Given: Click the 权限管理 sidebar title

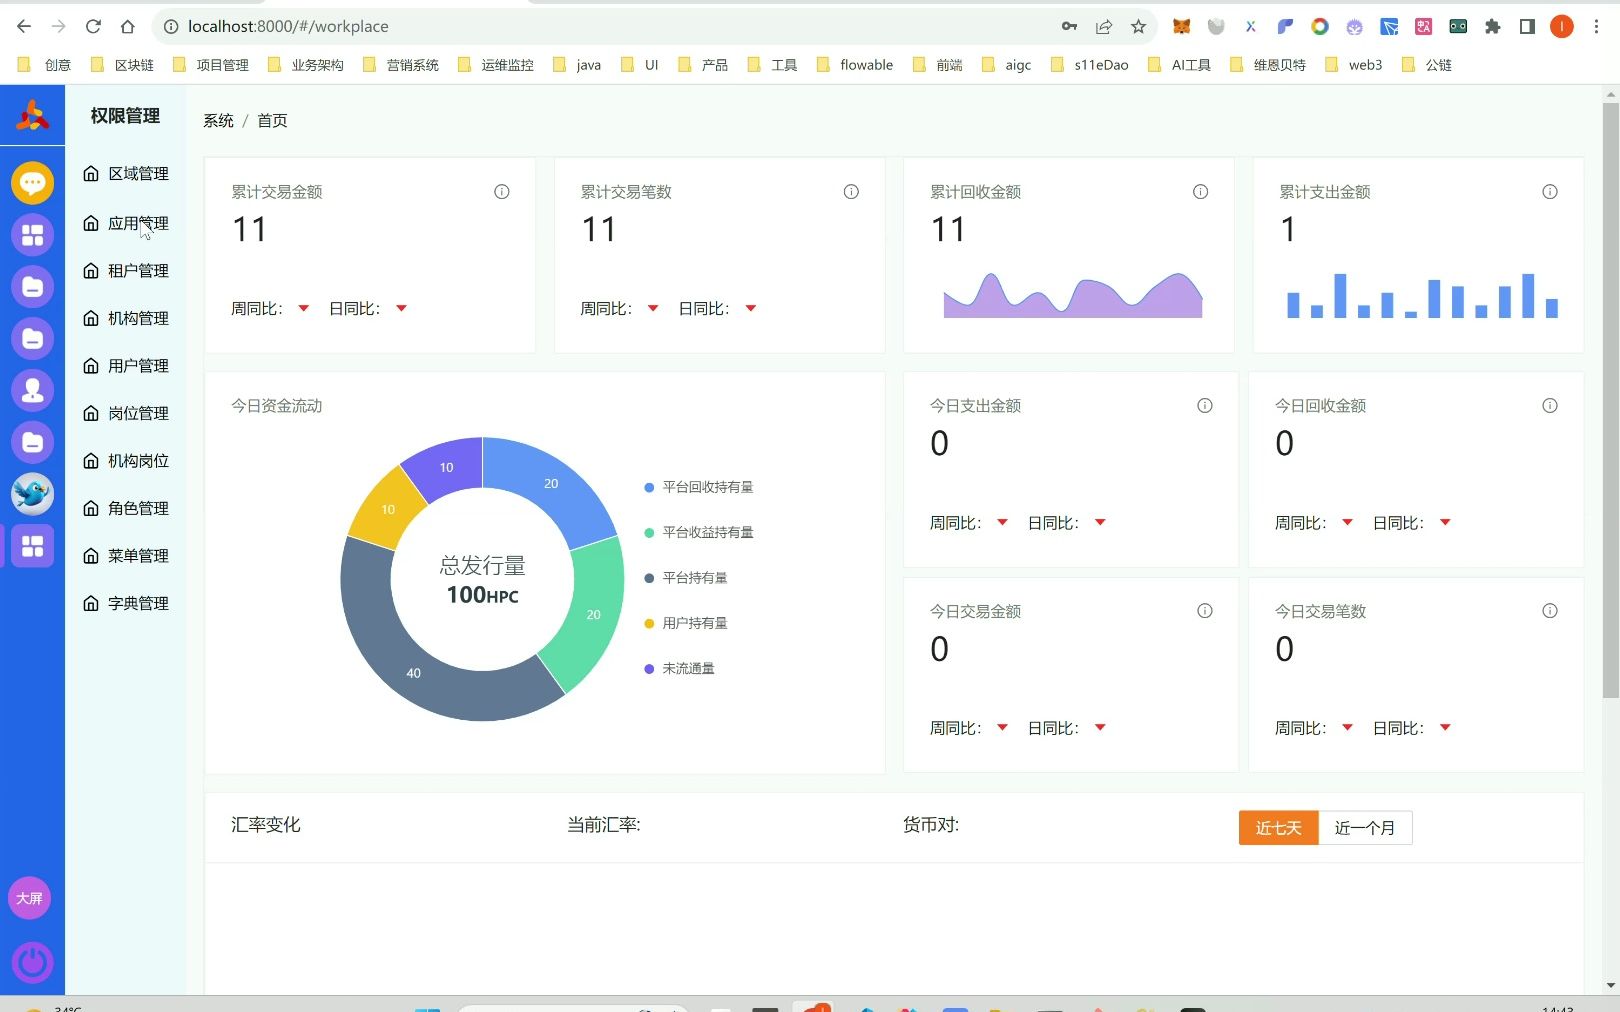Looking at the screenshot, I should tap(125, 116).
